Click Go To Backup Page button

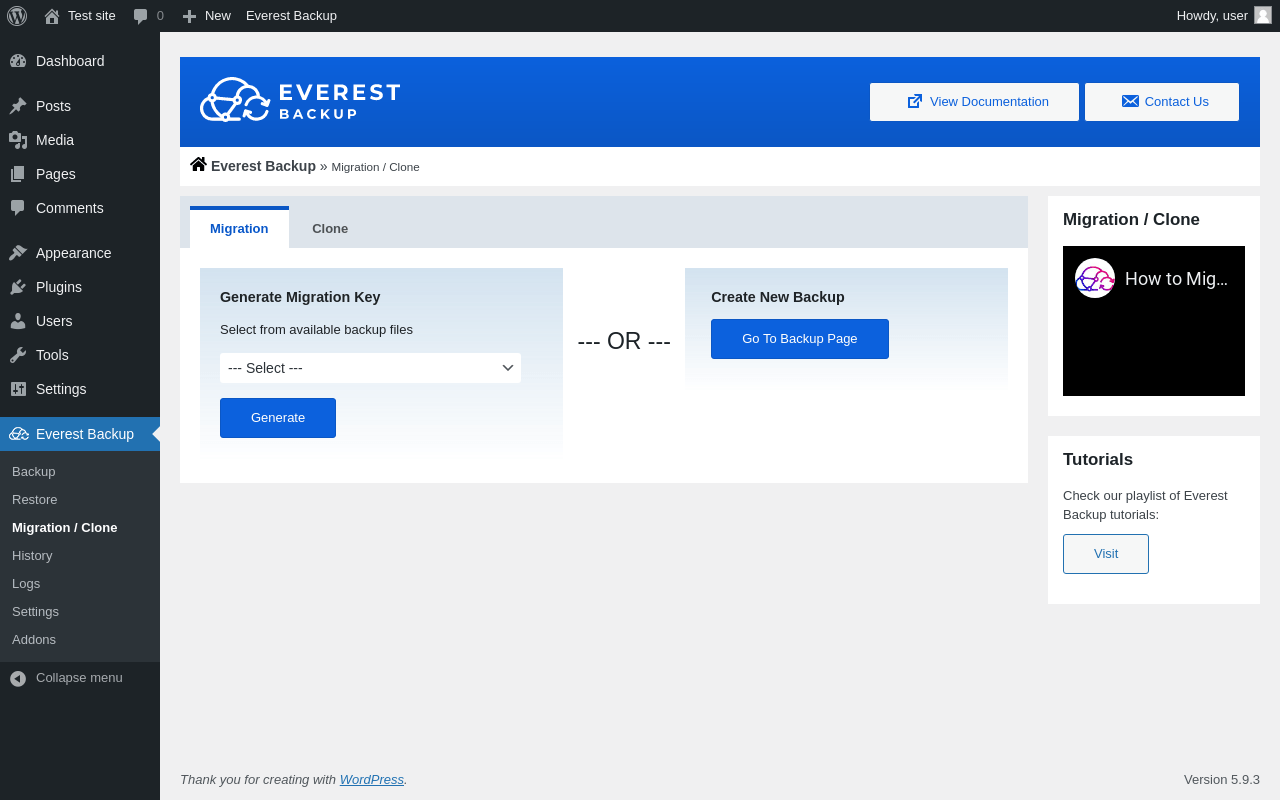pyautogui.click(x=800, y=339)
